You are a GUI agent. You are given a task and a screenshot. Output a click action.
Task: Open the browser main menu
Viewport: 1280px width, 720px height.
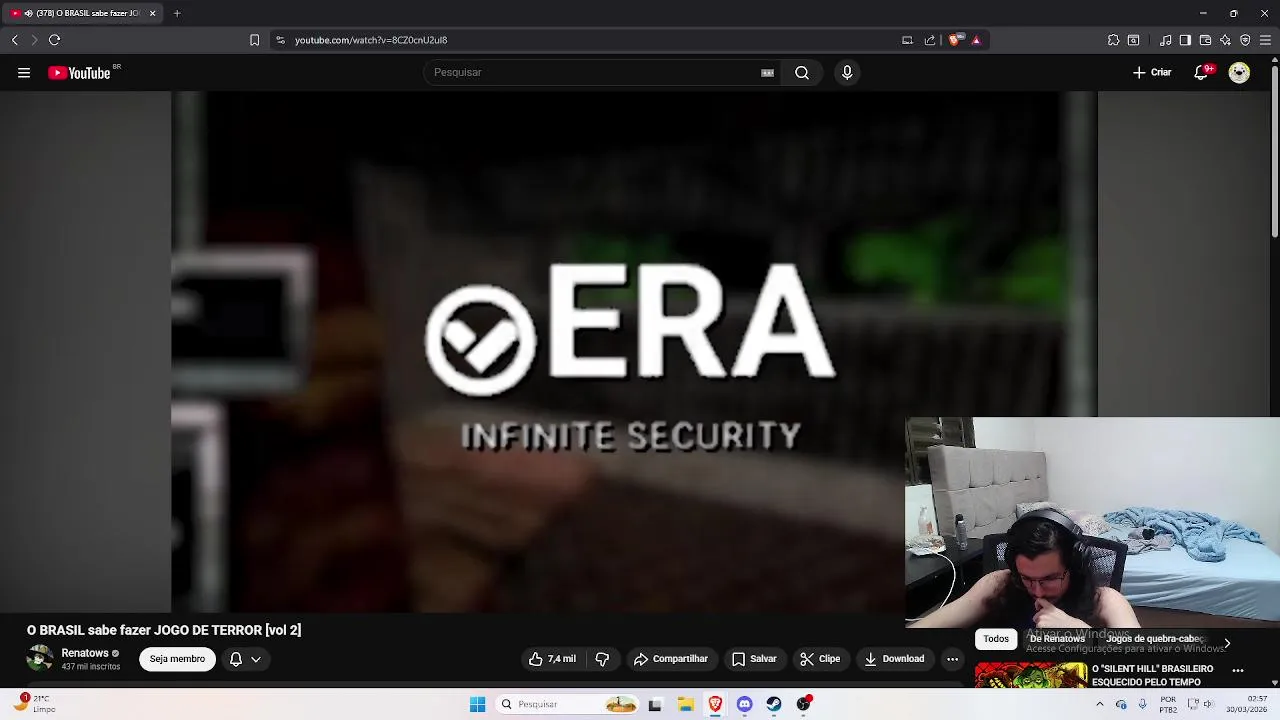pyautogui.click(x=1265, y=40)
